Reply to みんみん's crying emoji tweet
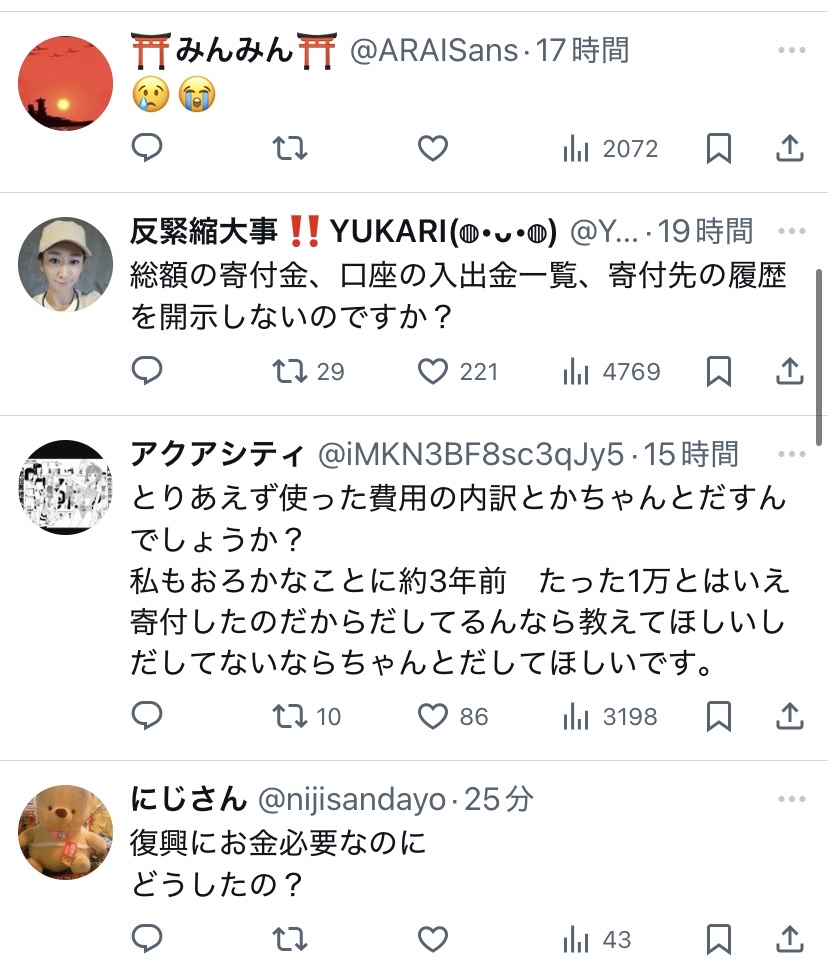This screenshot has width=828, height=972. click(x=147, y=148)
